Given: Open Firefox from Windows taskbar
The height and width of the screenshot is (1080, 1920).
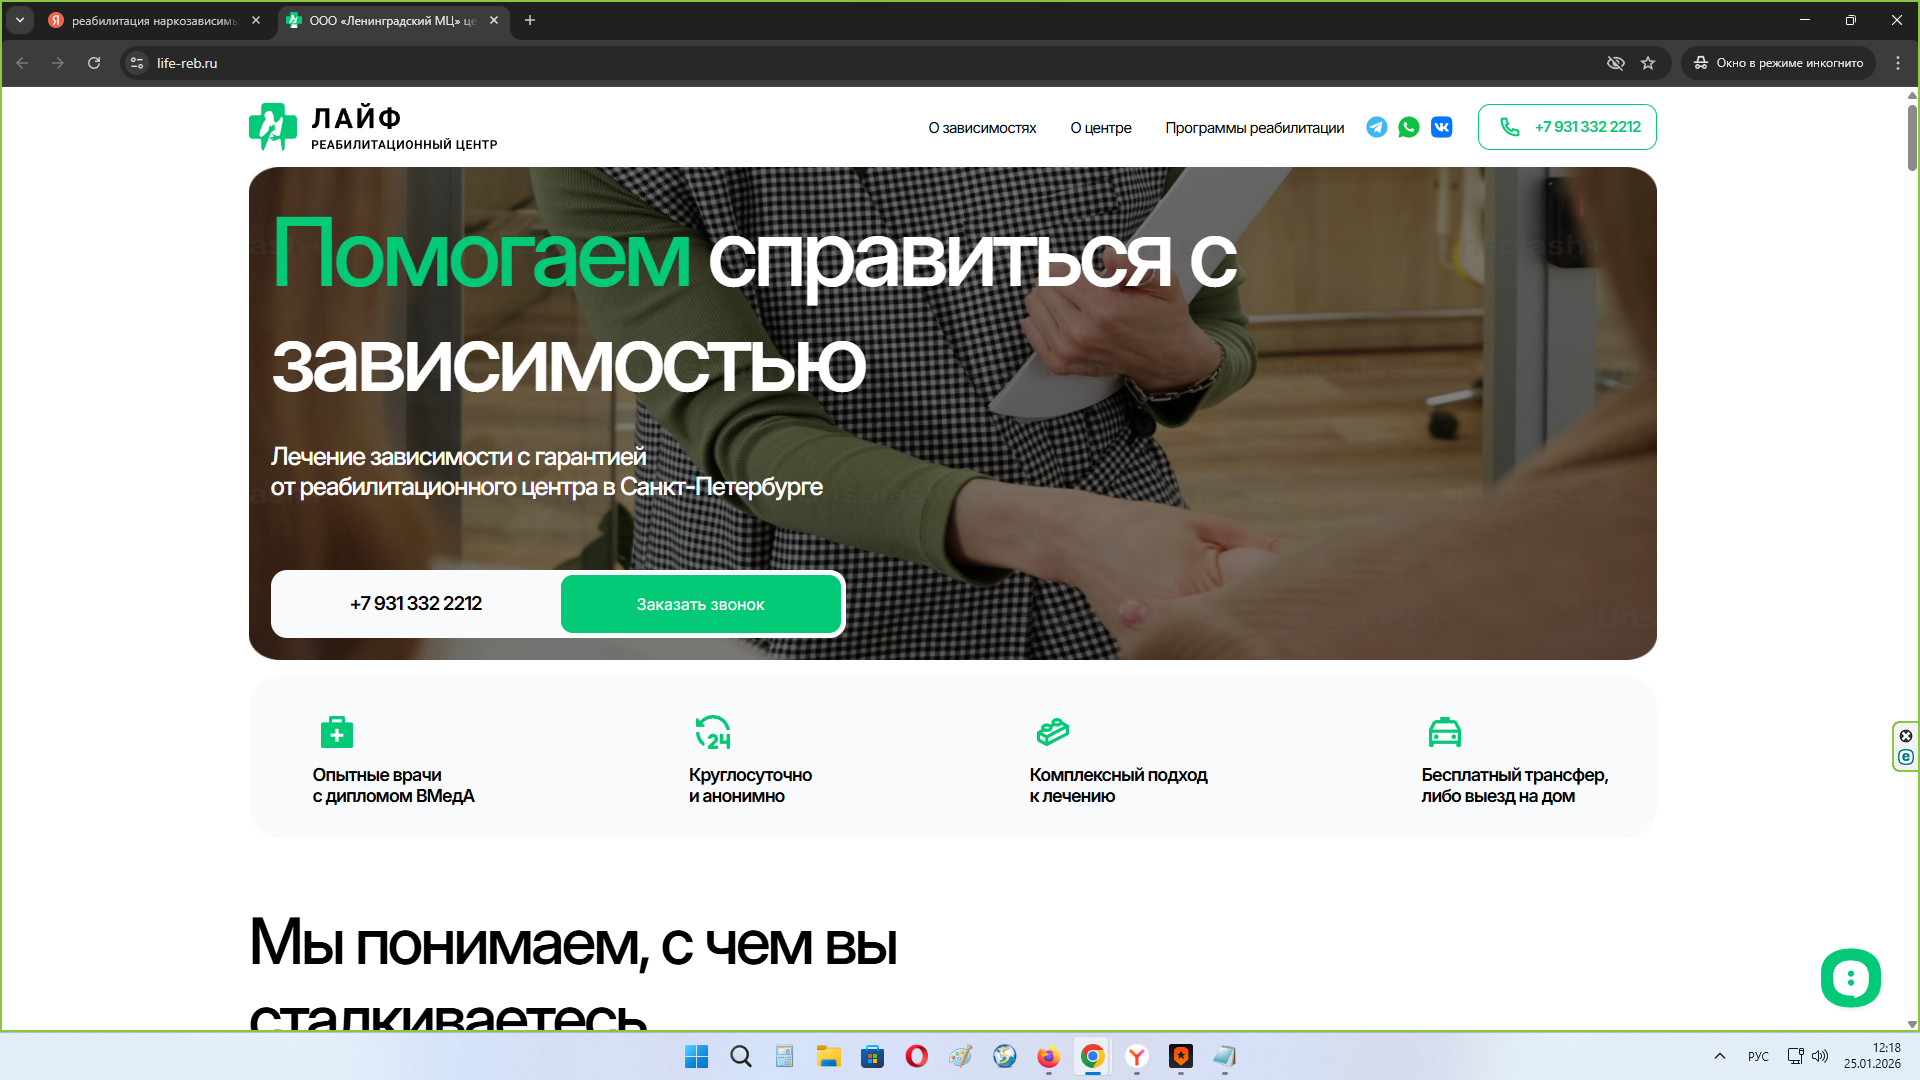Looking at the screenshot, I should (1048, 1056).
